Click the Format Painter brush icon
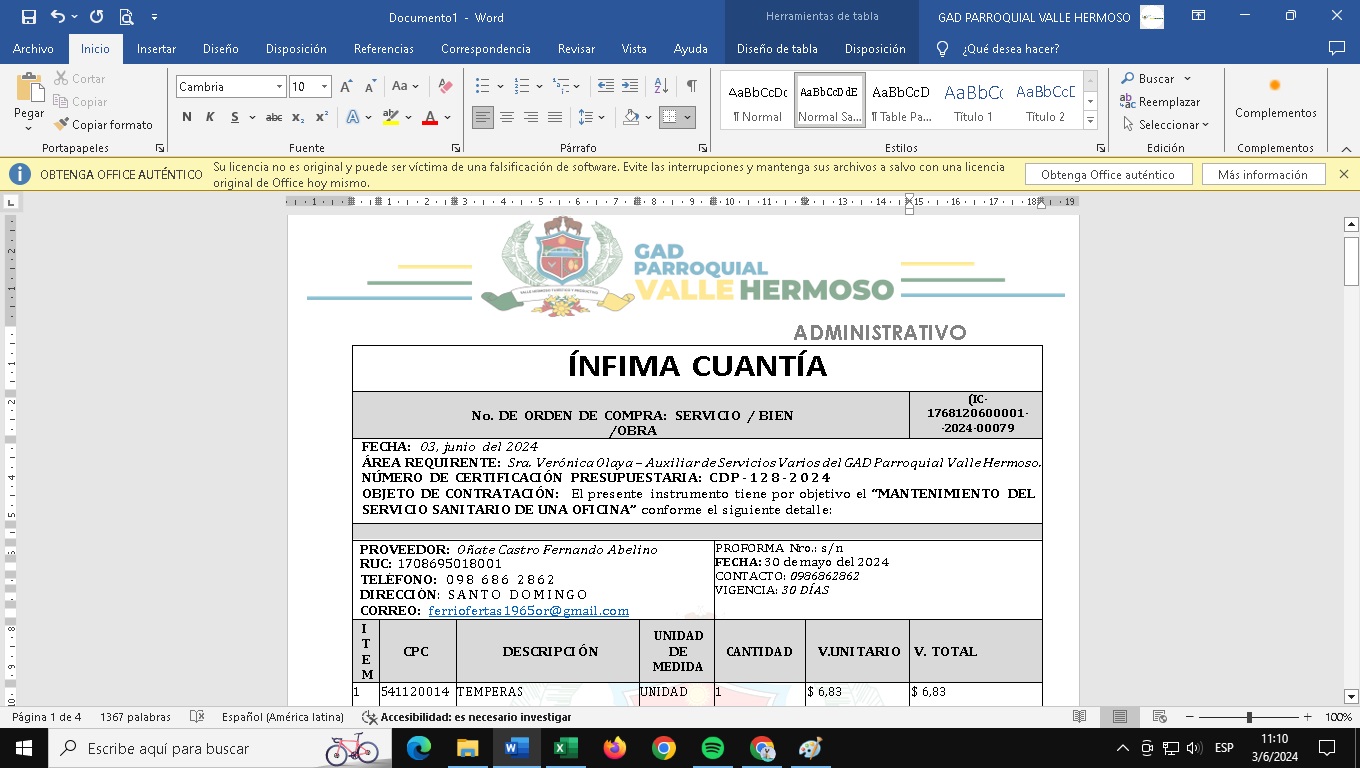This screenshot has width=1360, height=768. click(62, 125)
